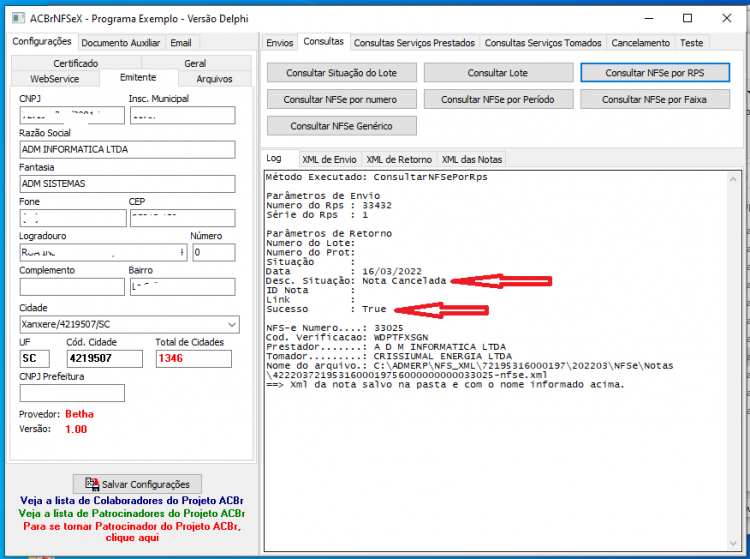This screenshot has width=750, height=559.
Task: Click the Razão Social input field
Action: pos(127,149)
